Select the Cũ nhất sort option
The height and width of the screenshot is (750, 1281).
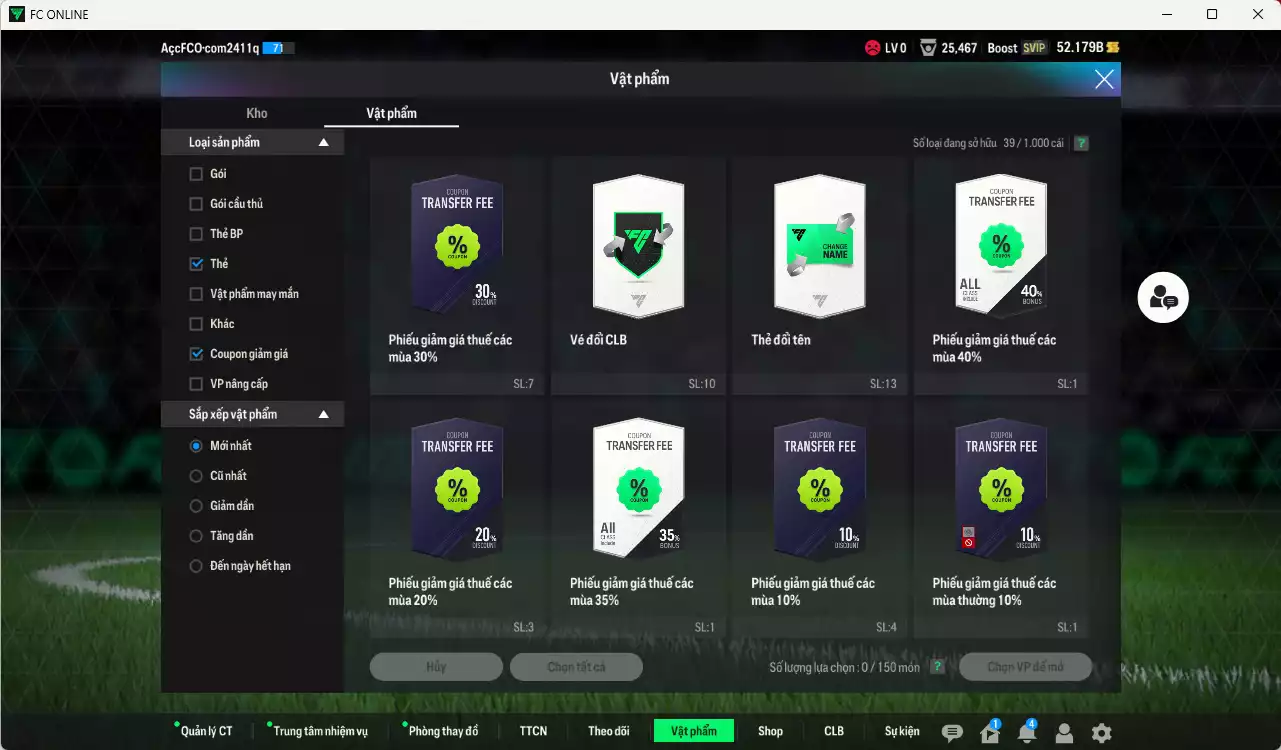coord(196,476)
